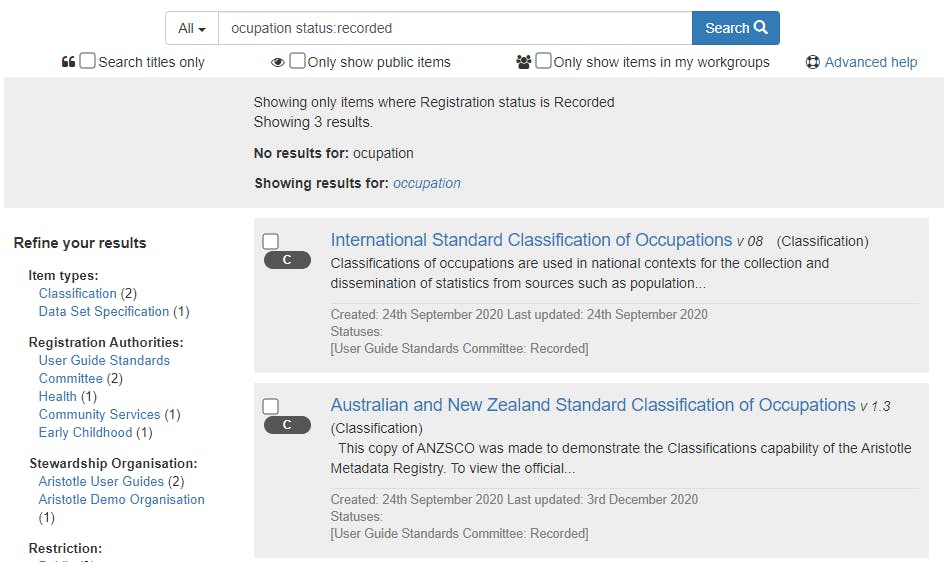The height and width of the screenshot is (562, 950).
Task: Click the life-ring help icon
Action: pos(813,62)
